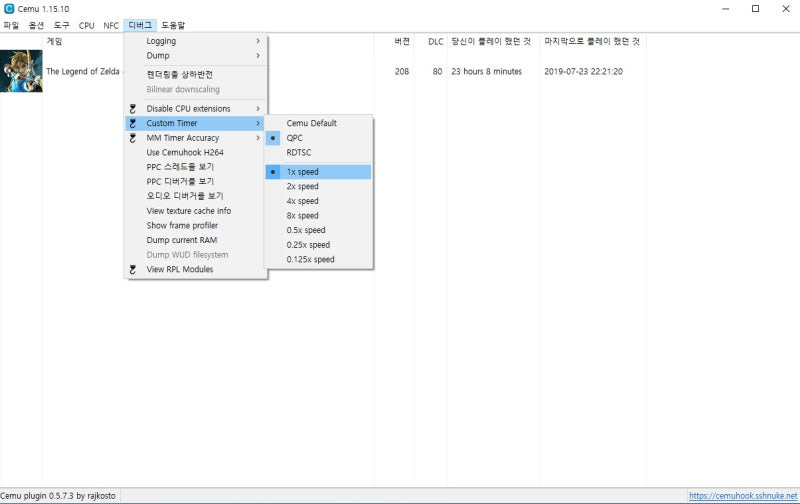800x504 pixels.
Task: Select RDTSC timer option
Action: click(319, 153)
